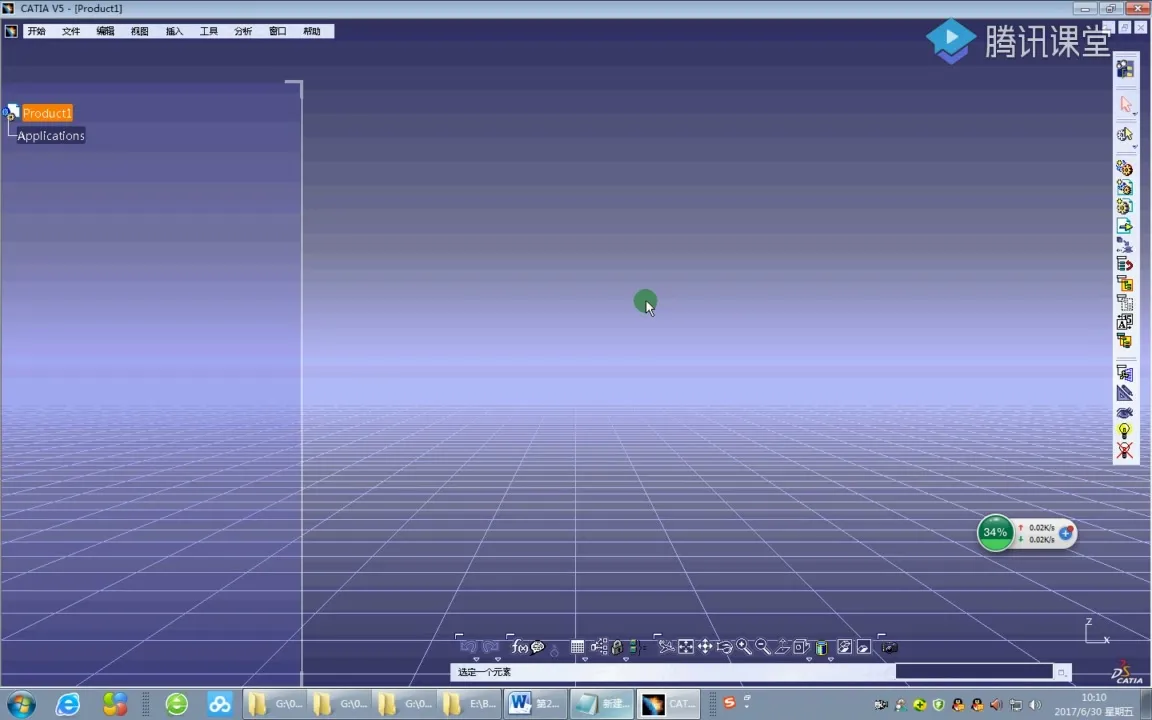Open the Undo sub-toolbar dropdown arrow
Image resolution: width=1152 pixels, height=720 pixels.
point(477,658)
